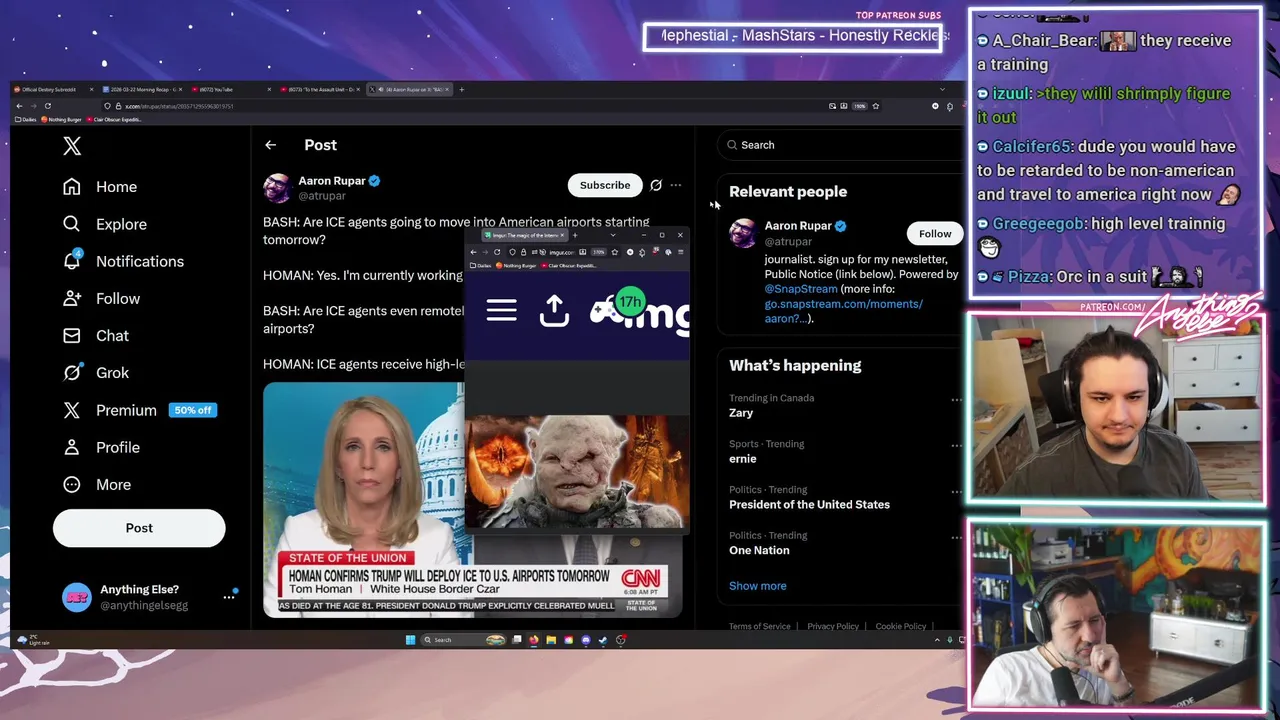Open the Zary trending topic
The image size is (1280, 720).
(741, 413)
